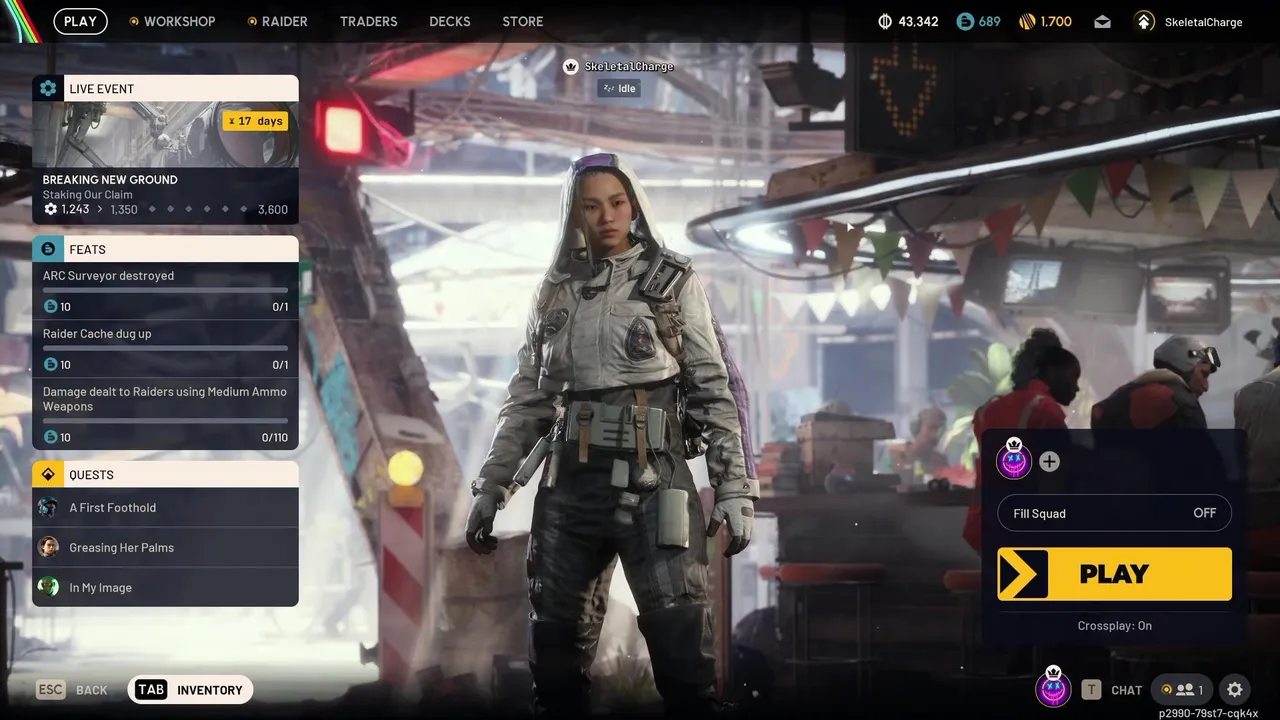Select the Play tab in top bar
This screenshot has width=1280, height=720.
(x=81, y=21)
